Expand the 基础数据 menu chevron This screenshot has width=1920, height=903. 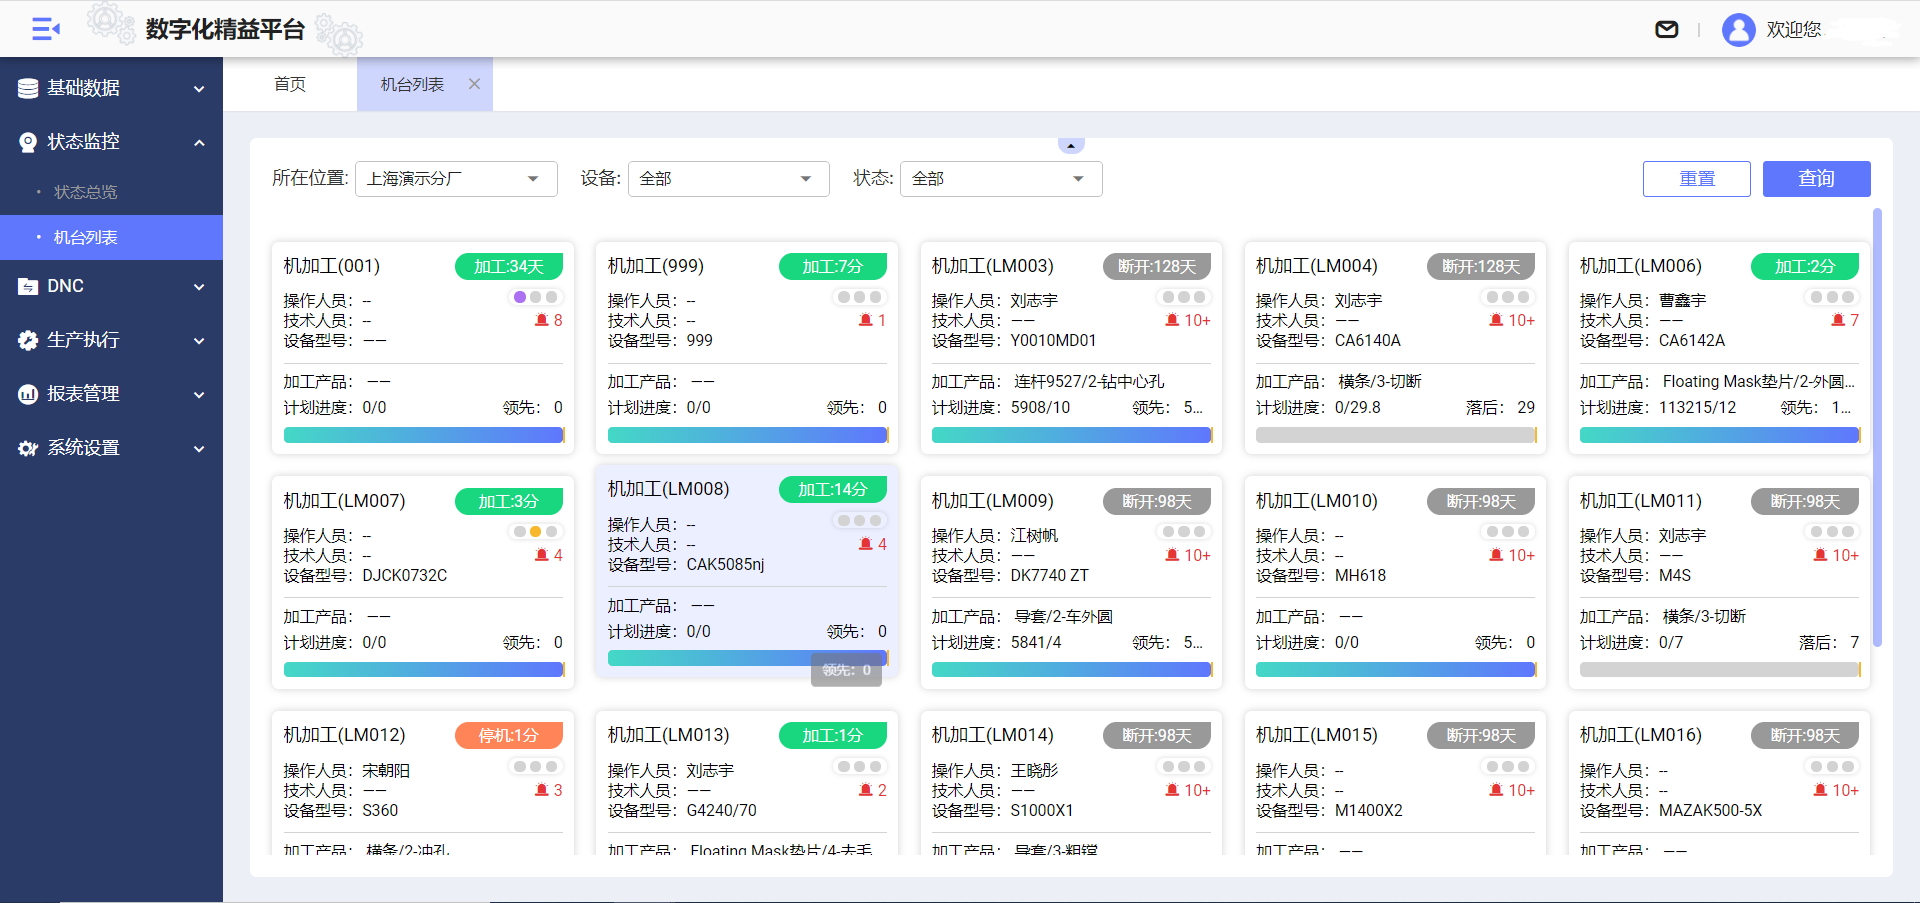coord(199,89)
